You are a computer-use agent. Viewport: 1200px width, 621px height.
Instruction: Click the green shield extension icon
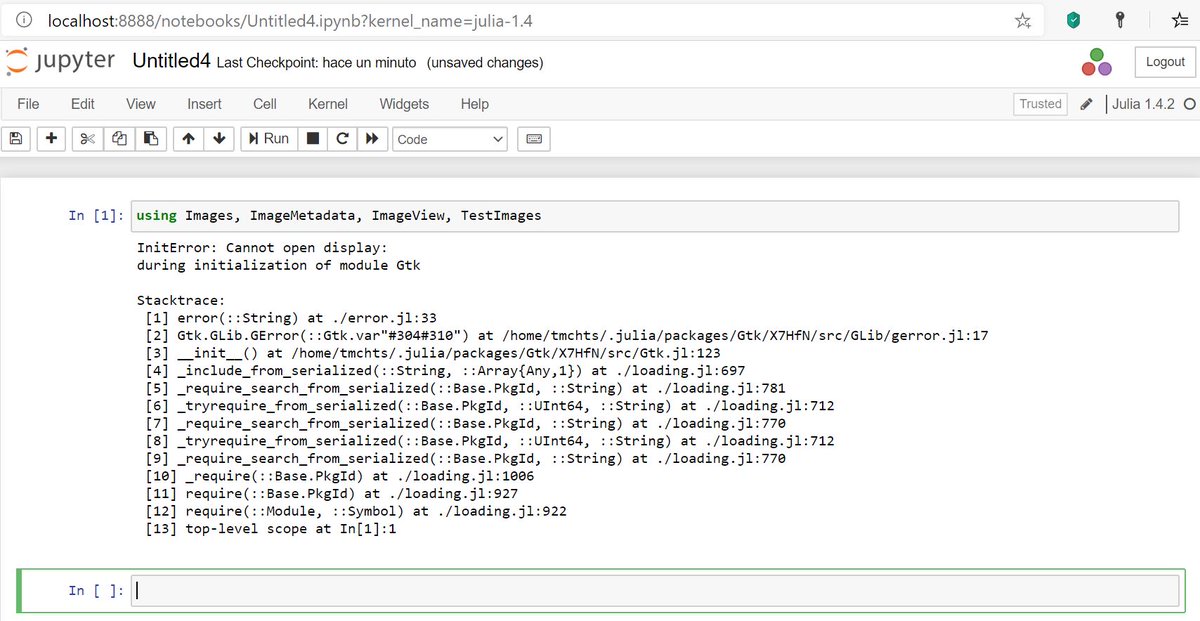click(1074, 20)
